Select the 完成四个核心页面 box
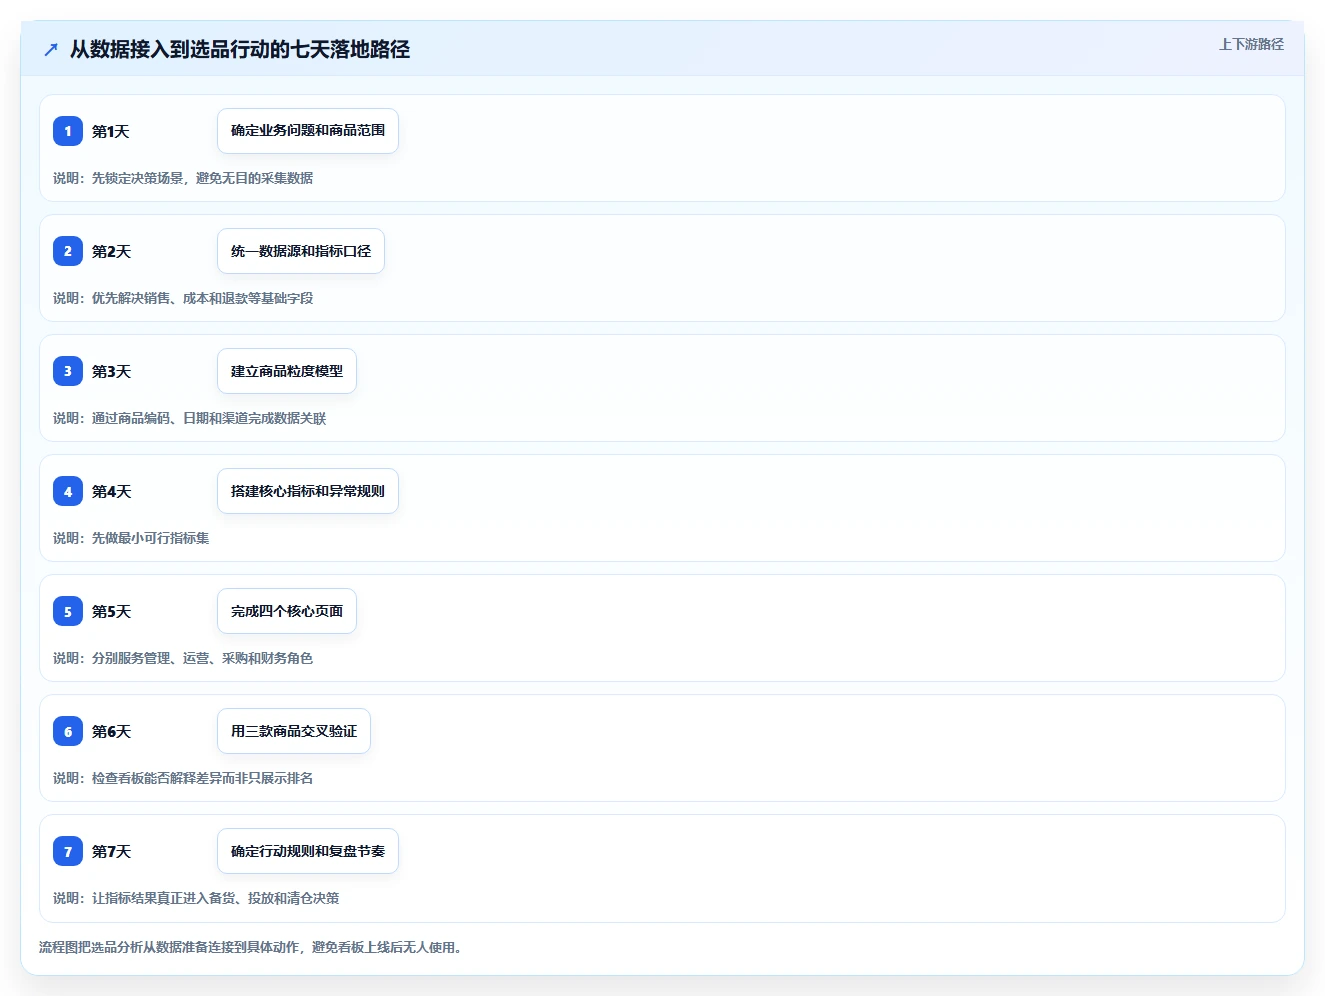Image resolution: width=1325 pixels, height=996 pixels. 287,611
